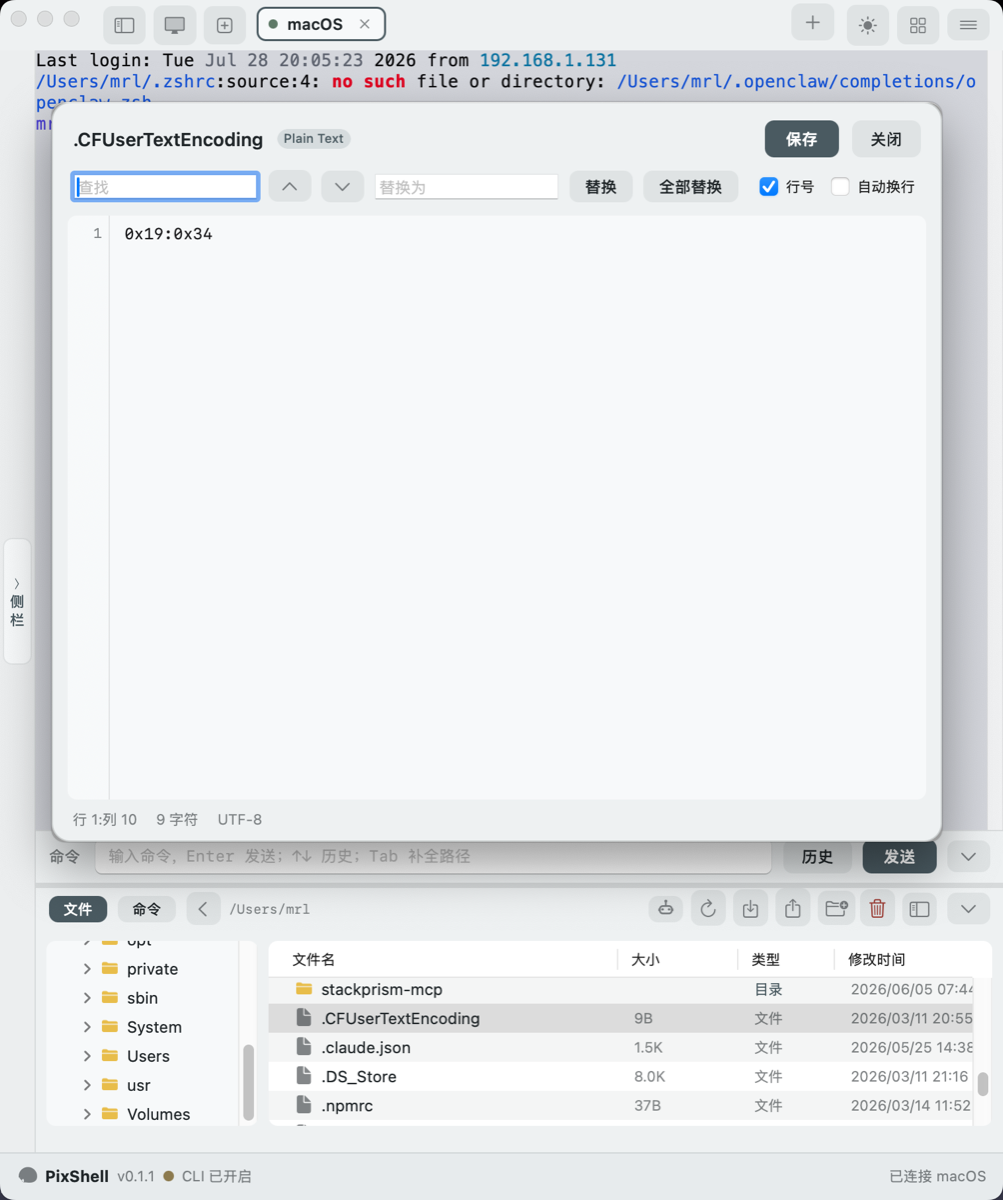1003x1200 pixels.
Task: Click the /Users/mrl path text
Action: click(x=270, y=909)
